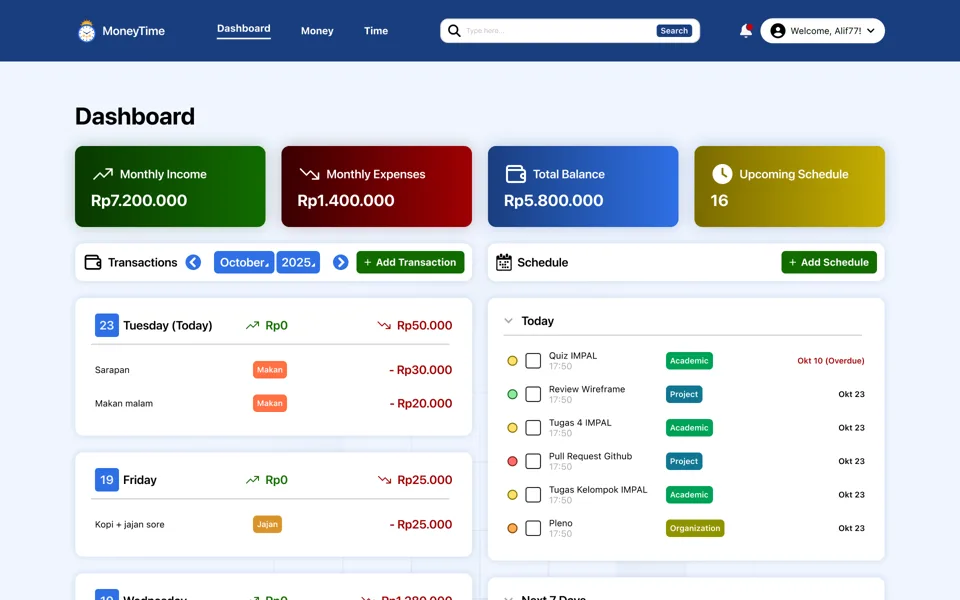Click income arrow icon on Tuesday card
Screen dimensions: 960x600
pyautogui.click(x=252, y=325)
